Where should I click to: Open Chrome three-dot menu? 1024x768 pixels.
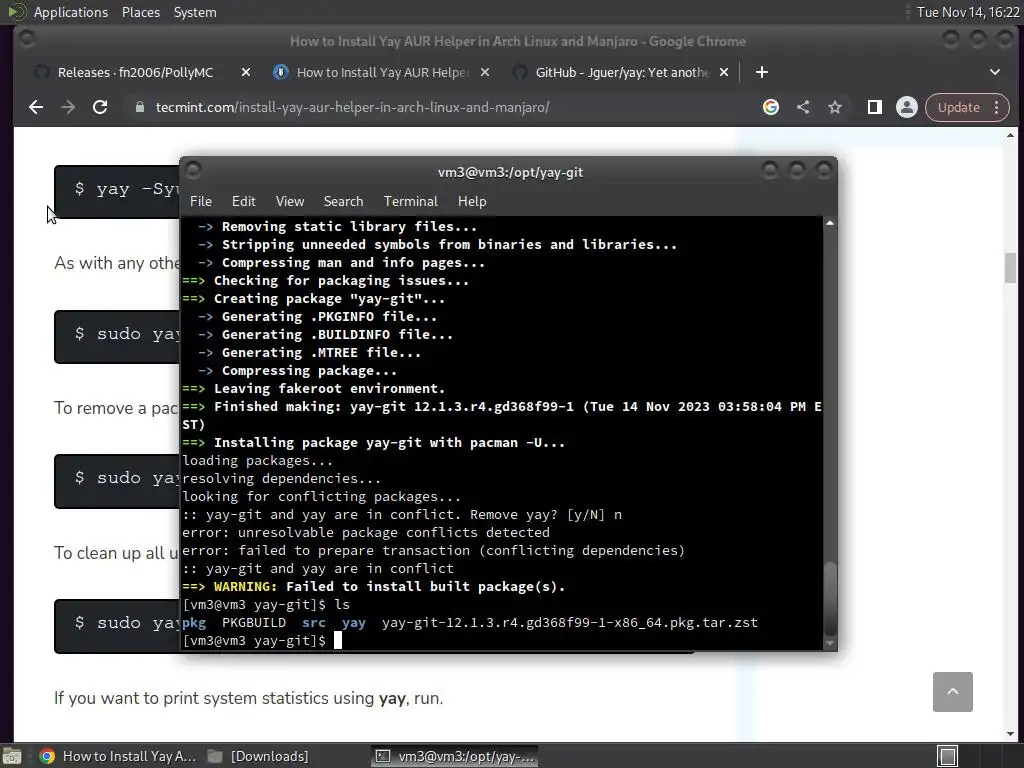coord(997,107)
